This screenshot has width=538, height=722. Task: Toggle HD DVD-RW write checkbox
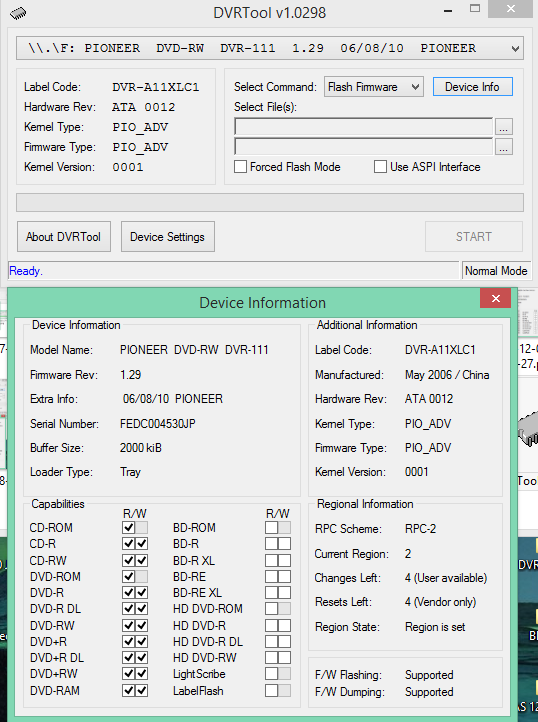click(285, 658)
